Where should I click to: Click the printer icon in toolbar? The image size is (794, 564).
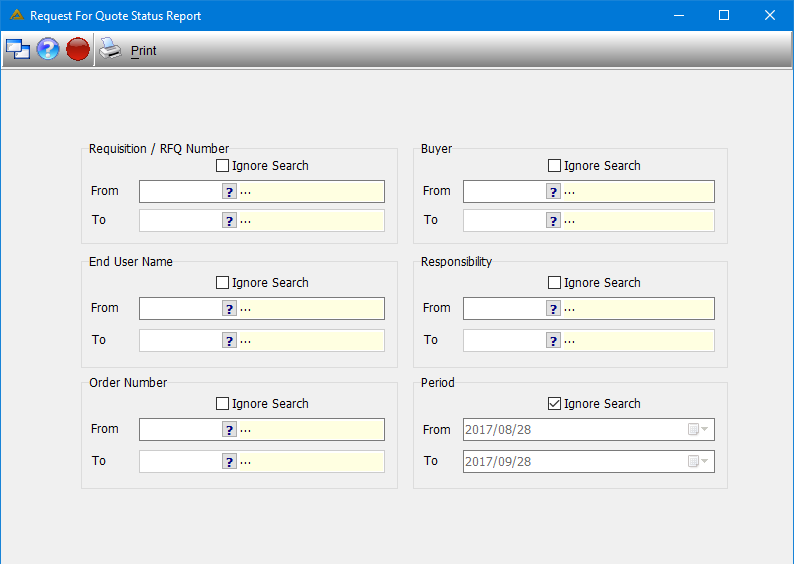click(110, 49)
